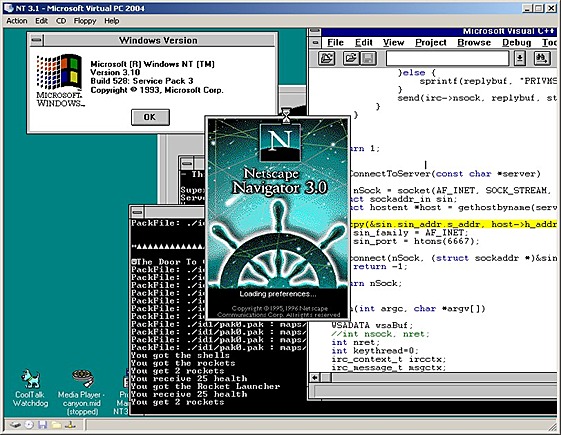Click "You got the Rocket Launcher" console line
The width and height of the screenshot is (561, 435).
pyautogui.click(x=205, y=386)
